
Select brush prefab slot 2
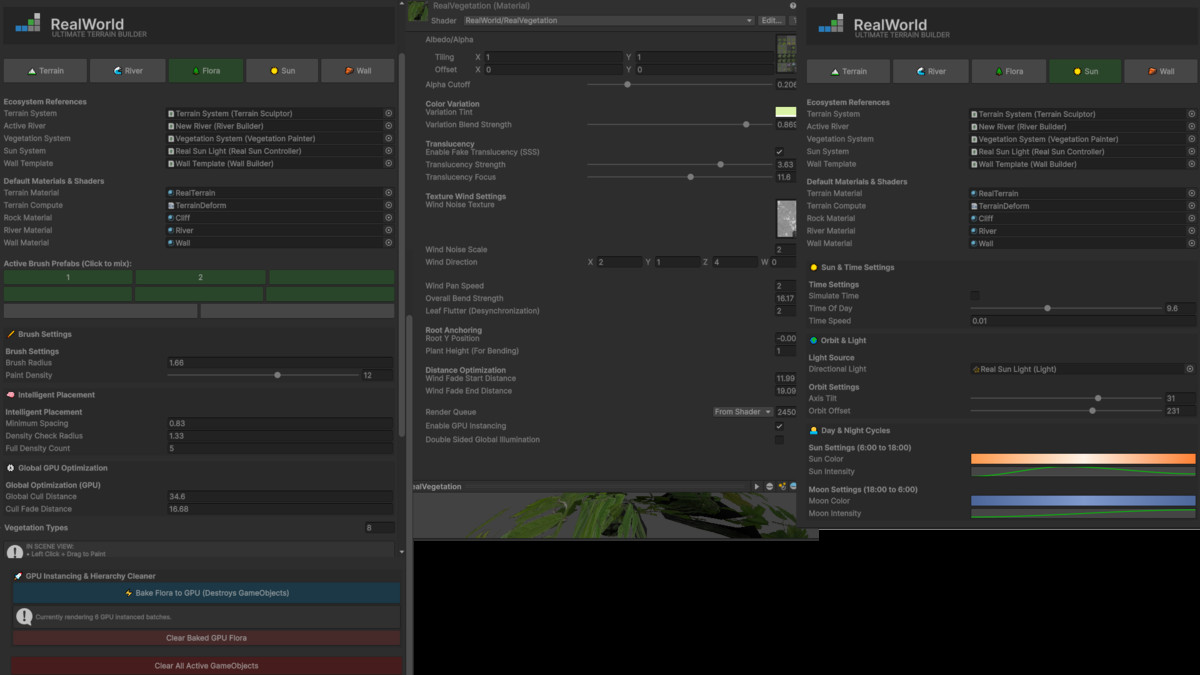(x=200, y=277)
